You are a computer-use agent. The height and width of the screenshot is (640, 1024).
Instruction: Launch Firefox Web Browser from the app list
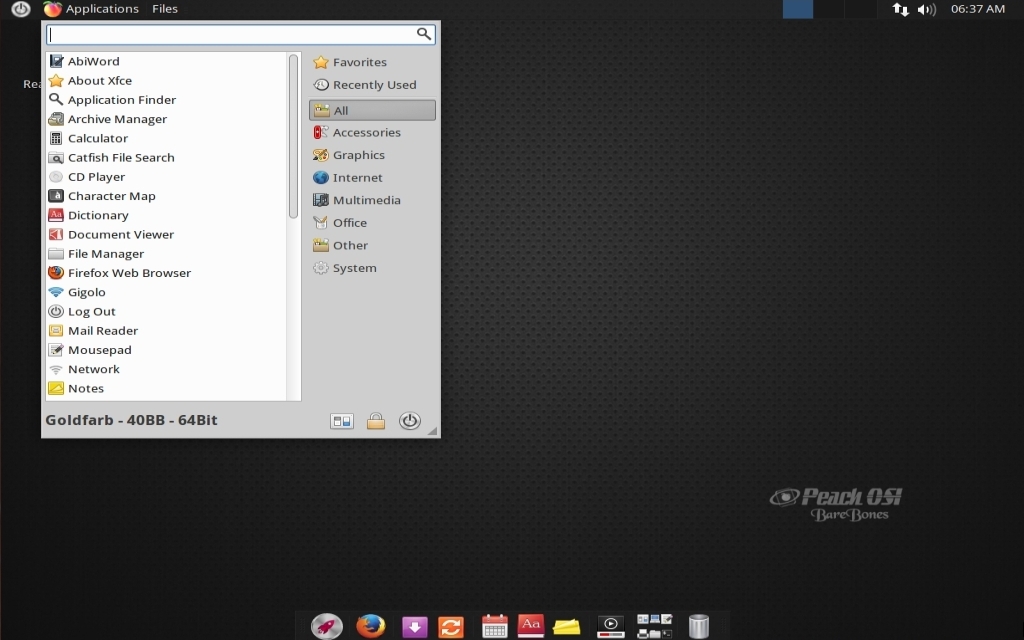tap(129, 272)
